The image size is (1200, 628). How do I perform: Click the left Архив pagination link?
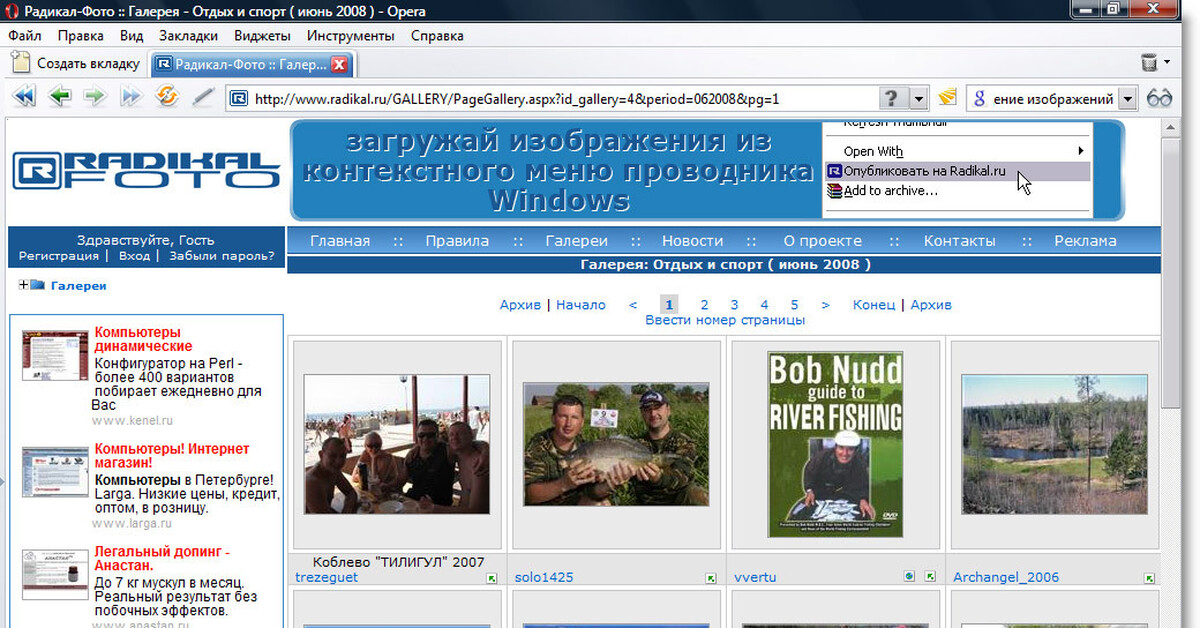pos(520,305)
